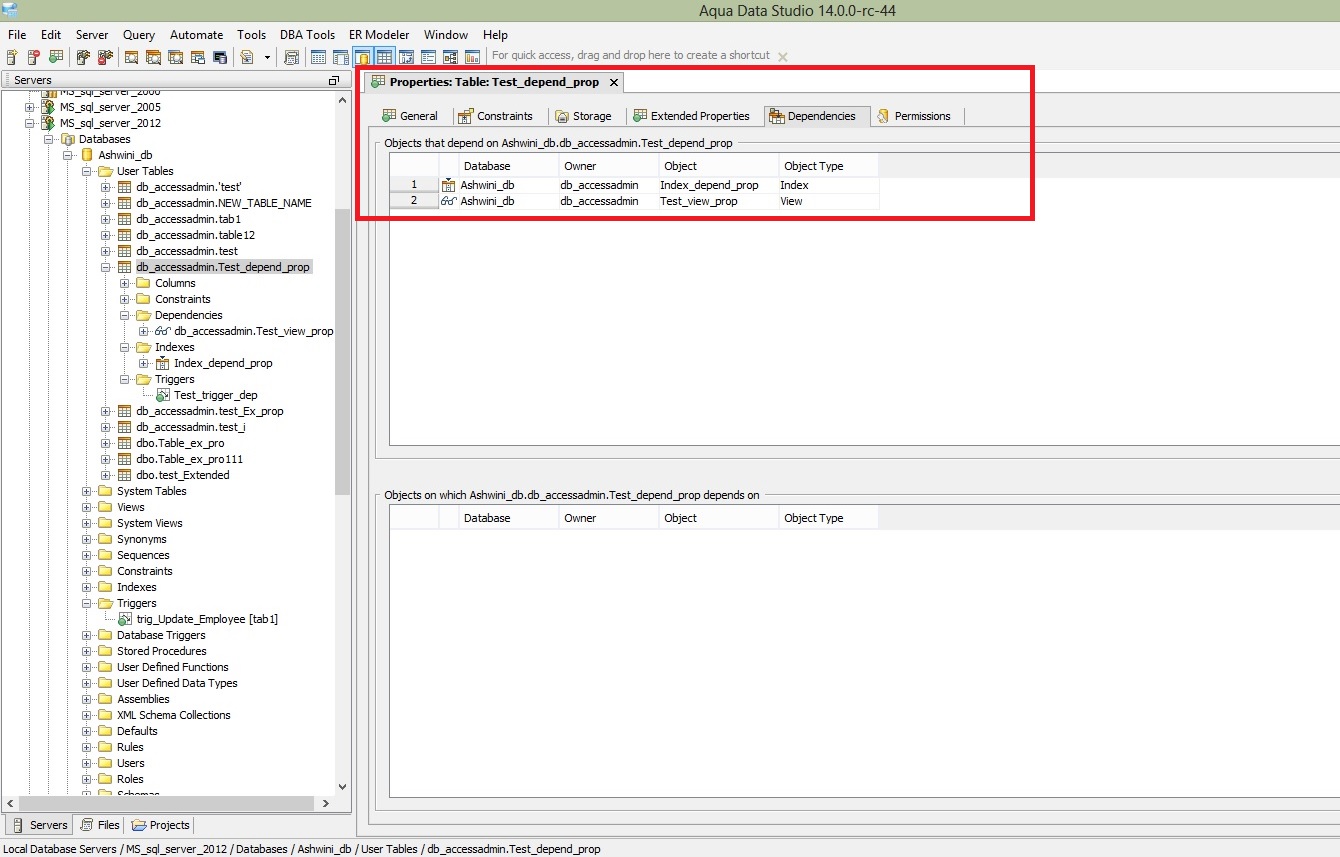1340x857 pixels.
Task: Click the MS_sql_server_2012 server icon
Action: (x=47, y=123)
